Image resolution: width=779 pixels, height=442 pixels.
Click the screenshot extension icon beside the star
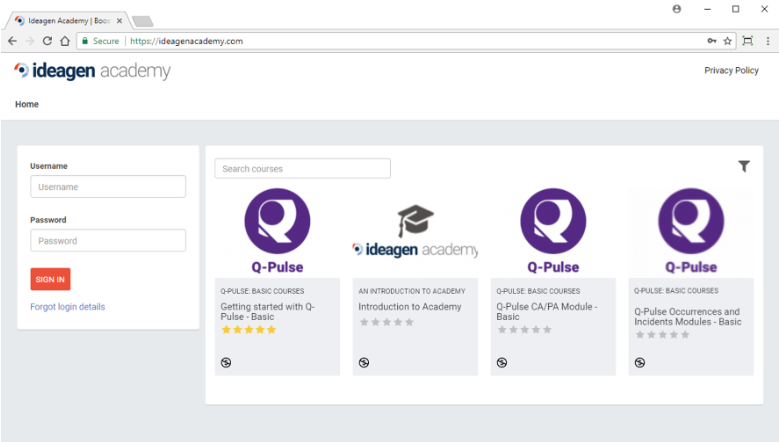click(x=747, y=41)
